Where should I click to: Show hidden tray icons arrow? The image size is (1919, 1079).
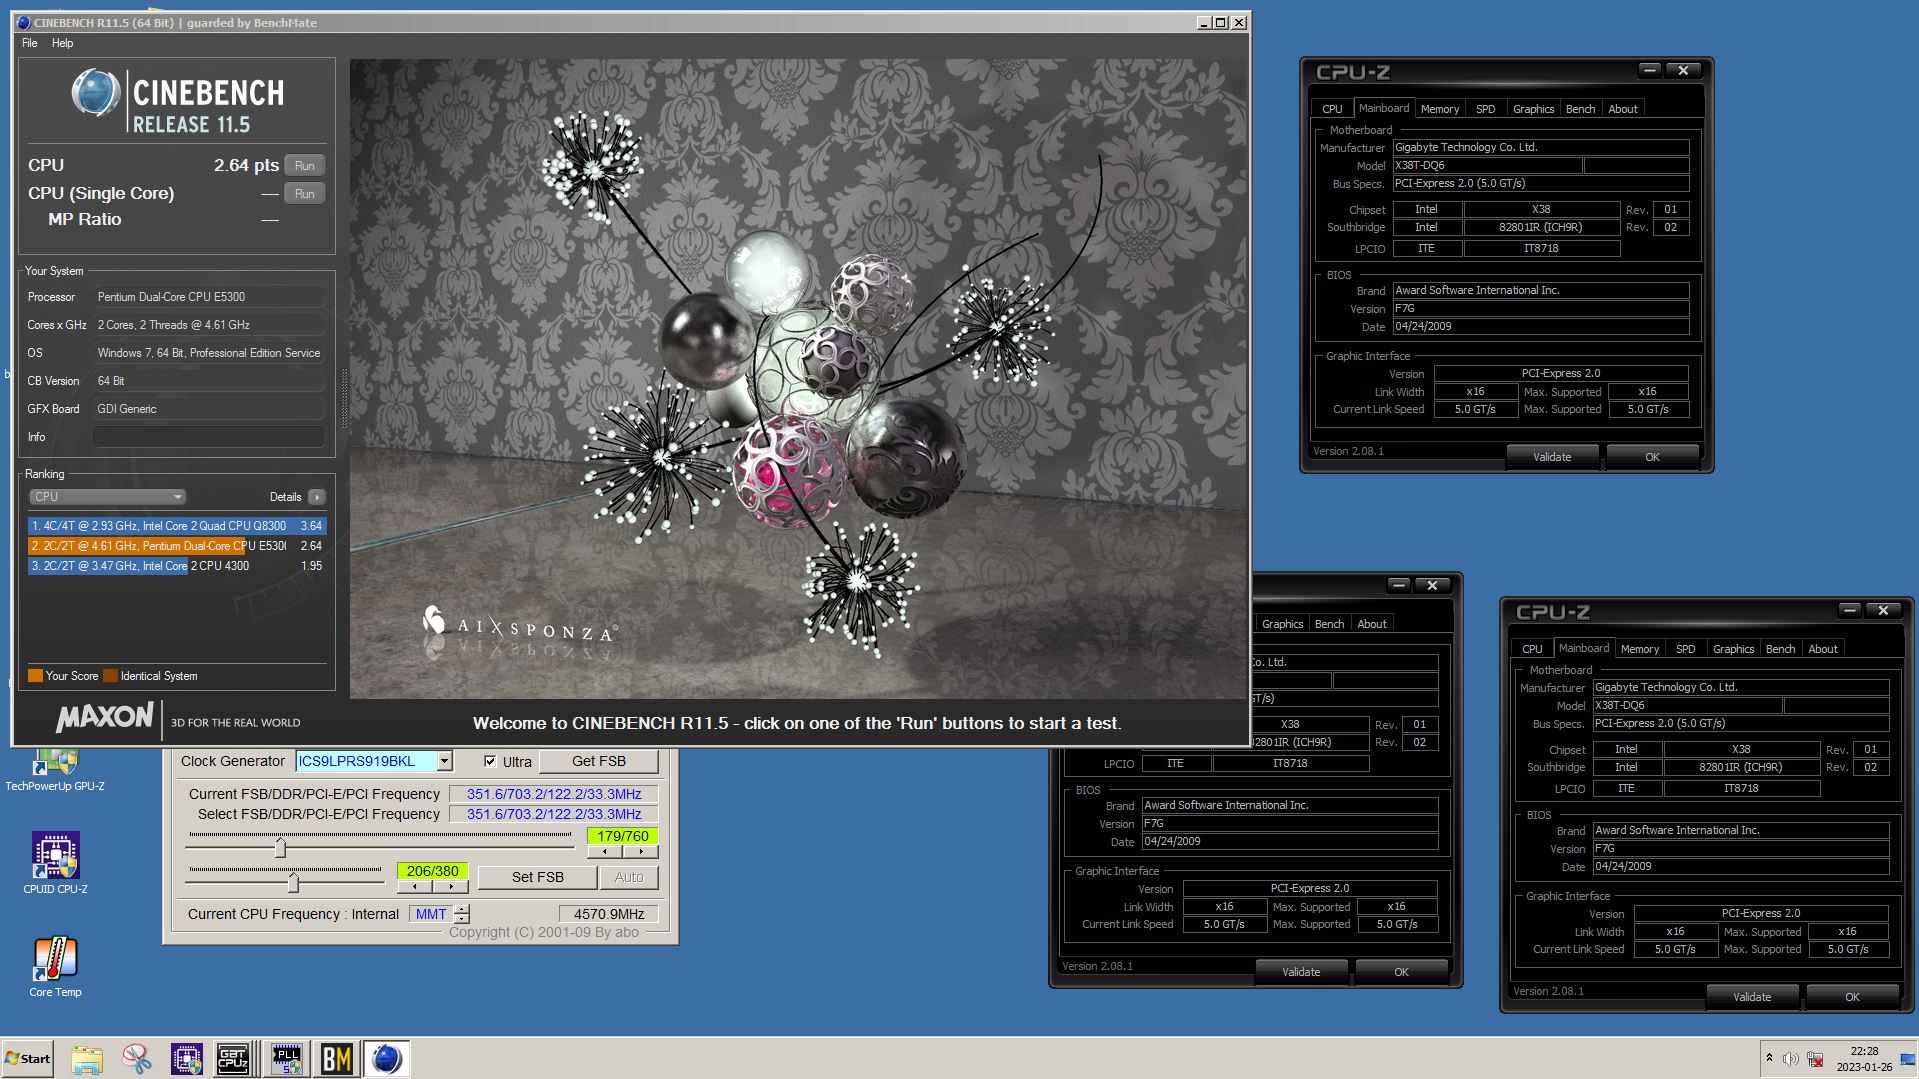1769,1059
